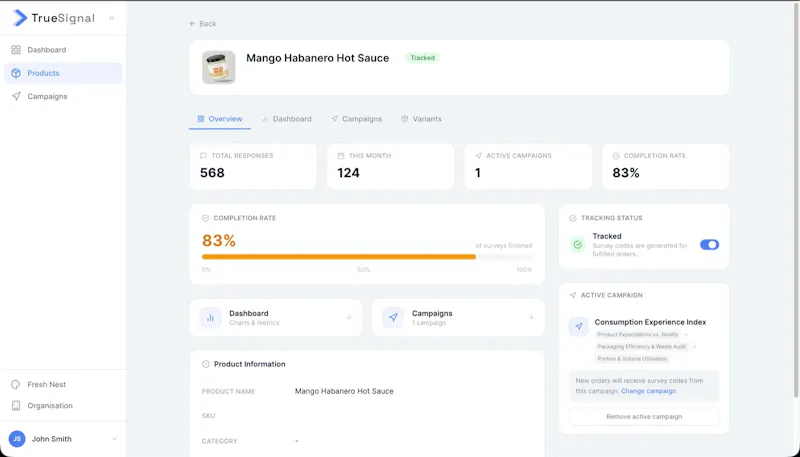Image resolution: width=800 pixels, height=457 pixels.
Task: Click the sidebar Dashboard grid icon
Action: (x=16, y=49)
